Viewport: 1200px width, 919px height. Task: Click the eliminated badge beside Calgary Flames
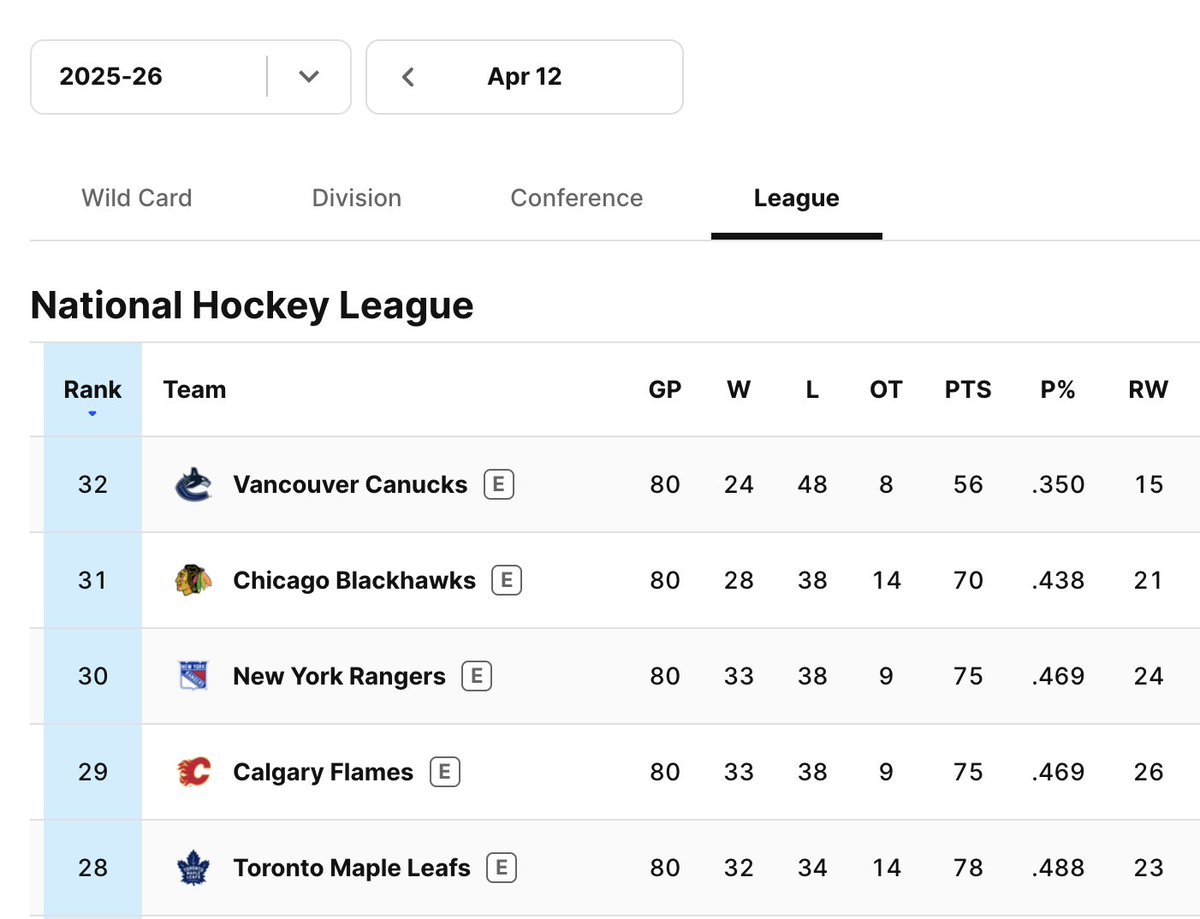[445, 773]
